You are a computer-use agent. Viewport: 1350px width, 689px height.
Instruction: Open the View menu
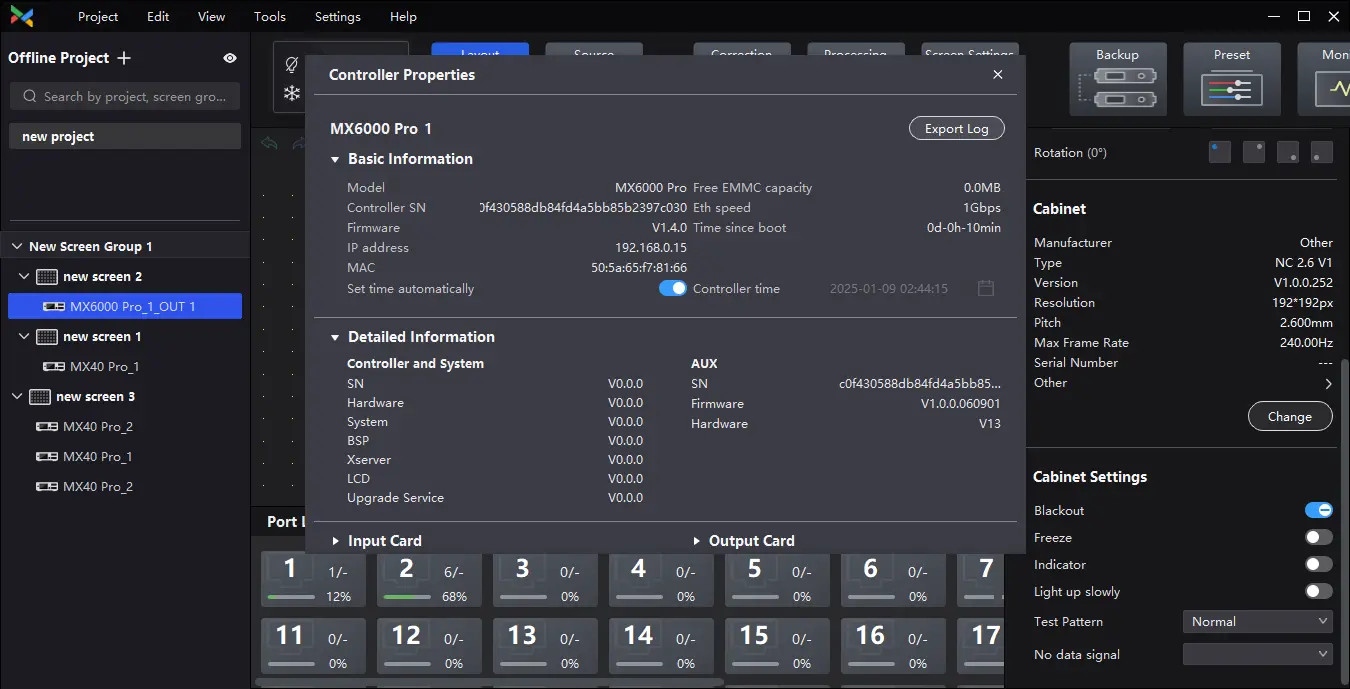212,17
